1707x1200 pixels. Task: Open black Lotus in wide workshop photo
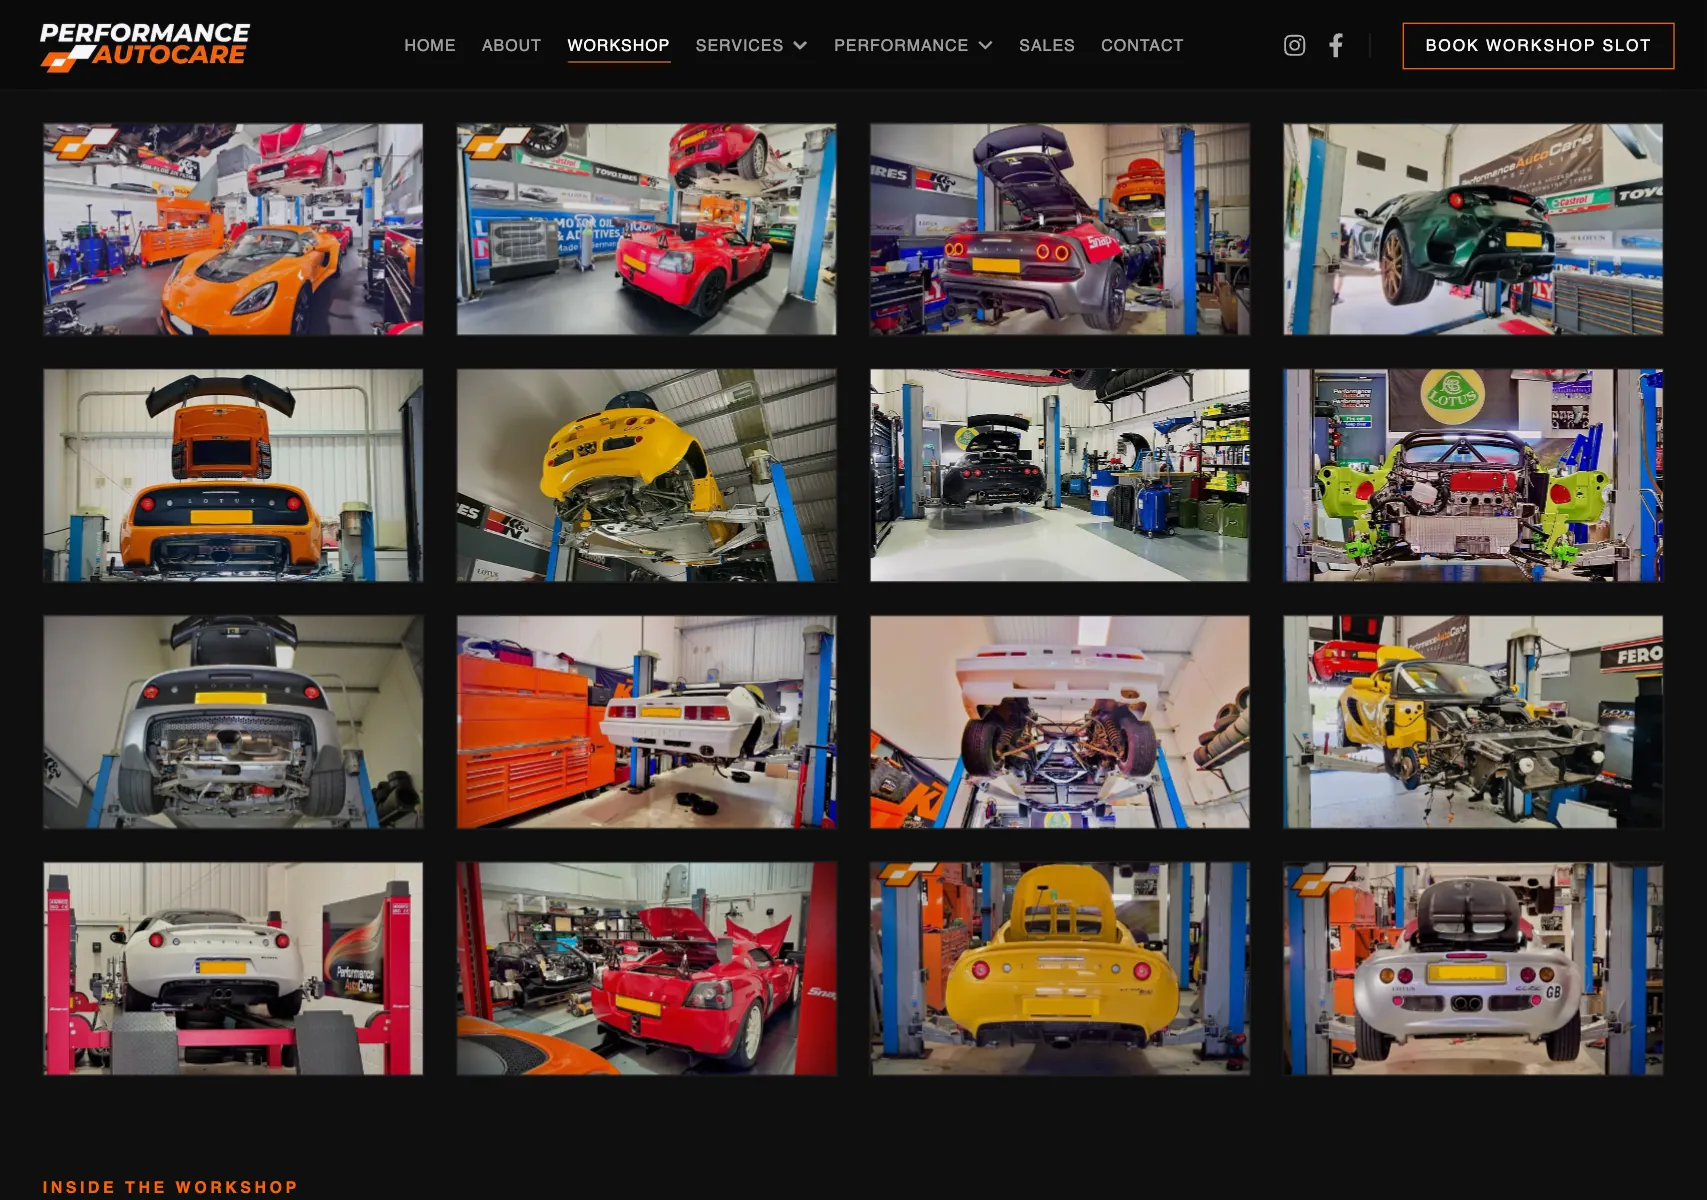click(x=1059, y=475)
